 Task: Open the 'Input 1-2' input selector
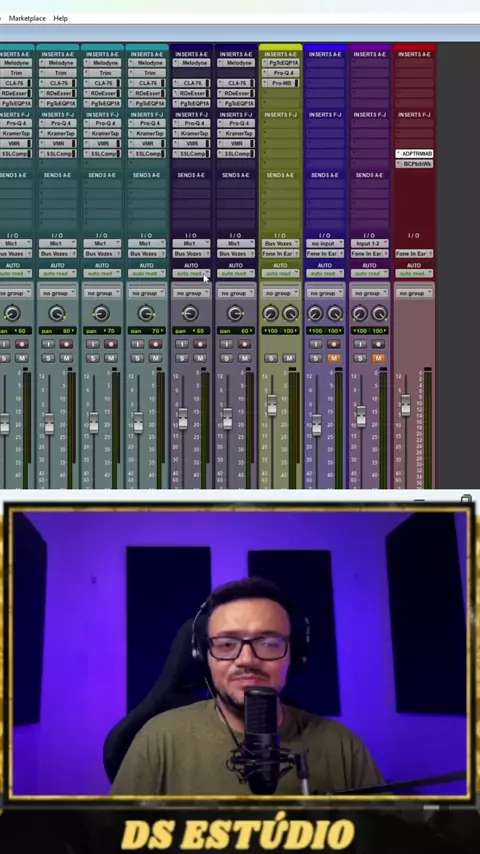point(370,243)
